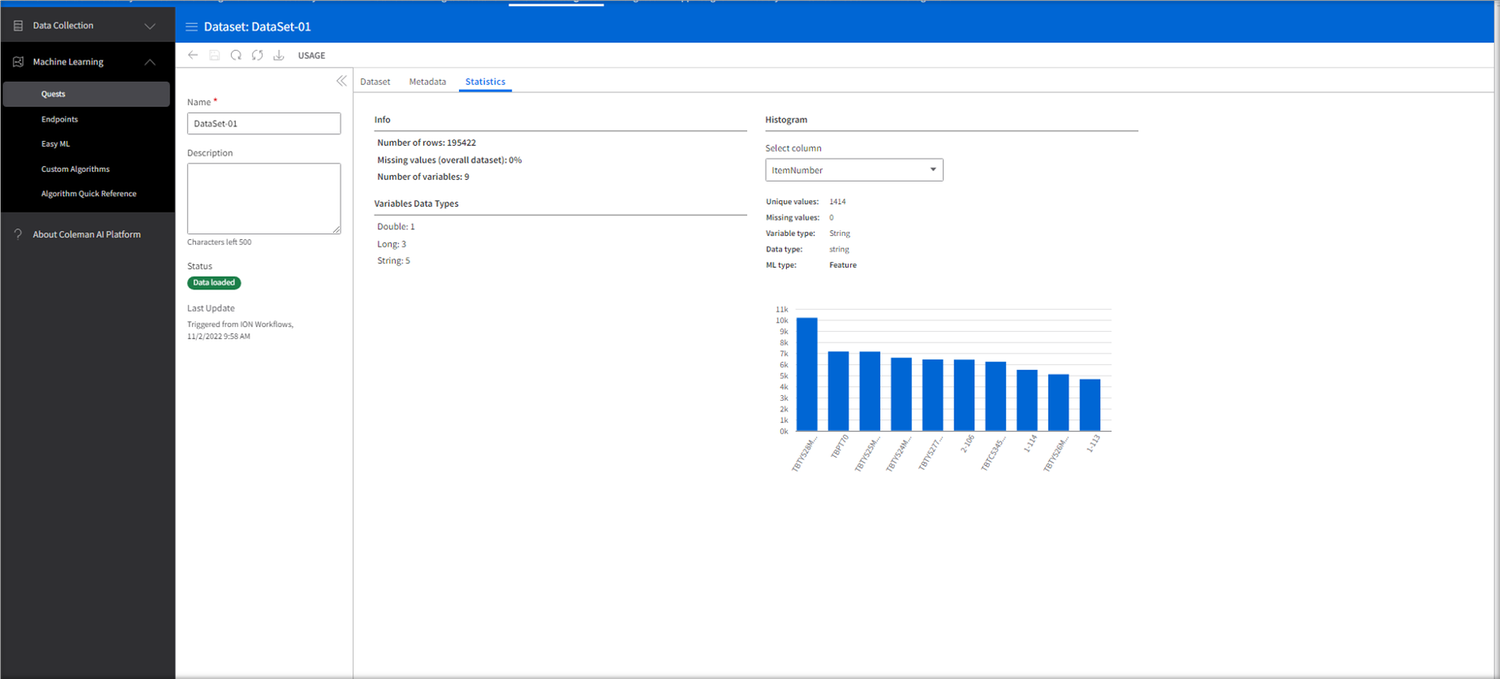
Task: Click the back arrow in the toolbar
Action: coord(192,55)
